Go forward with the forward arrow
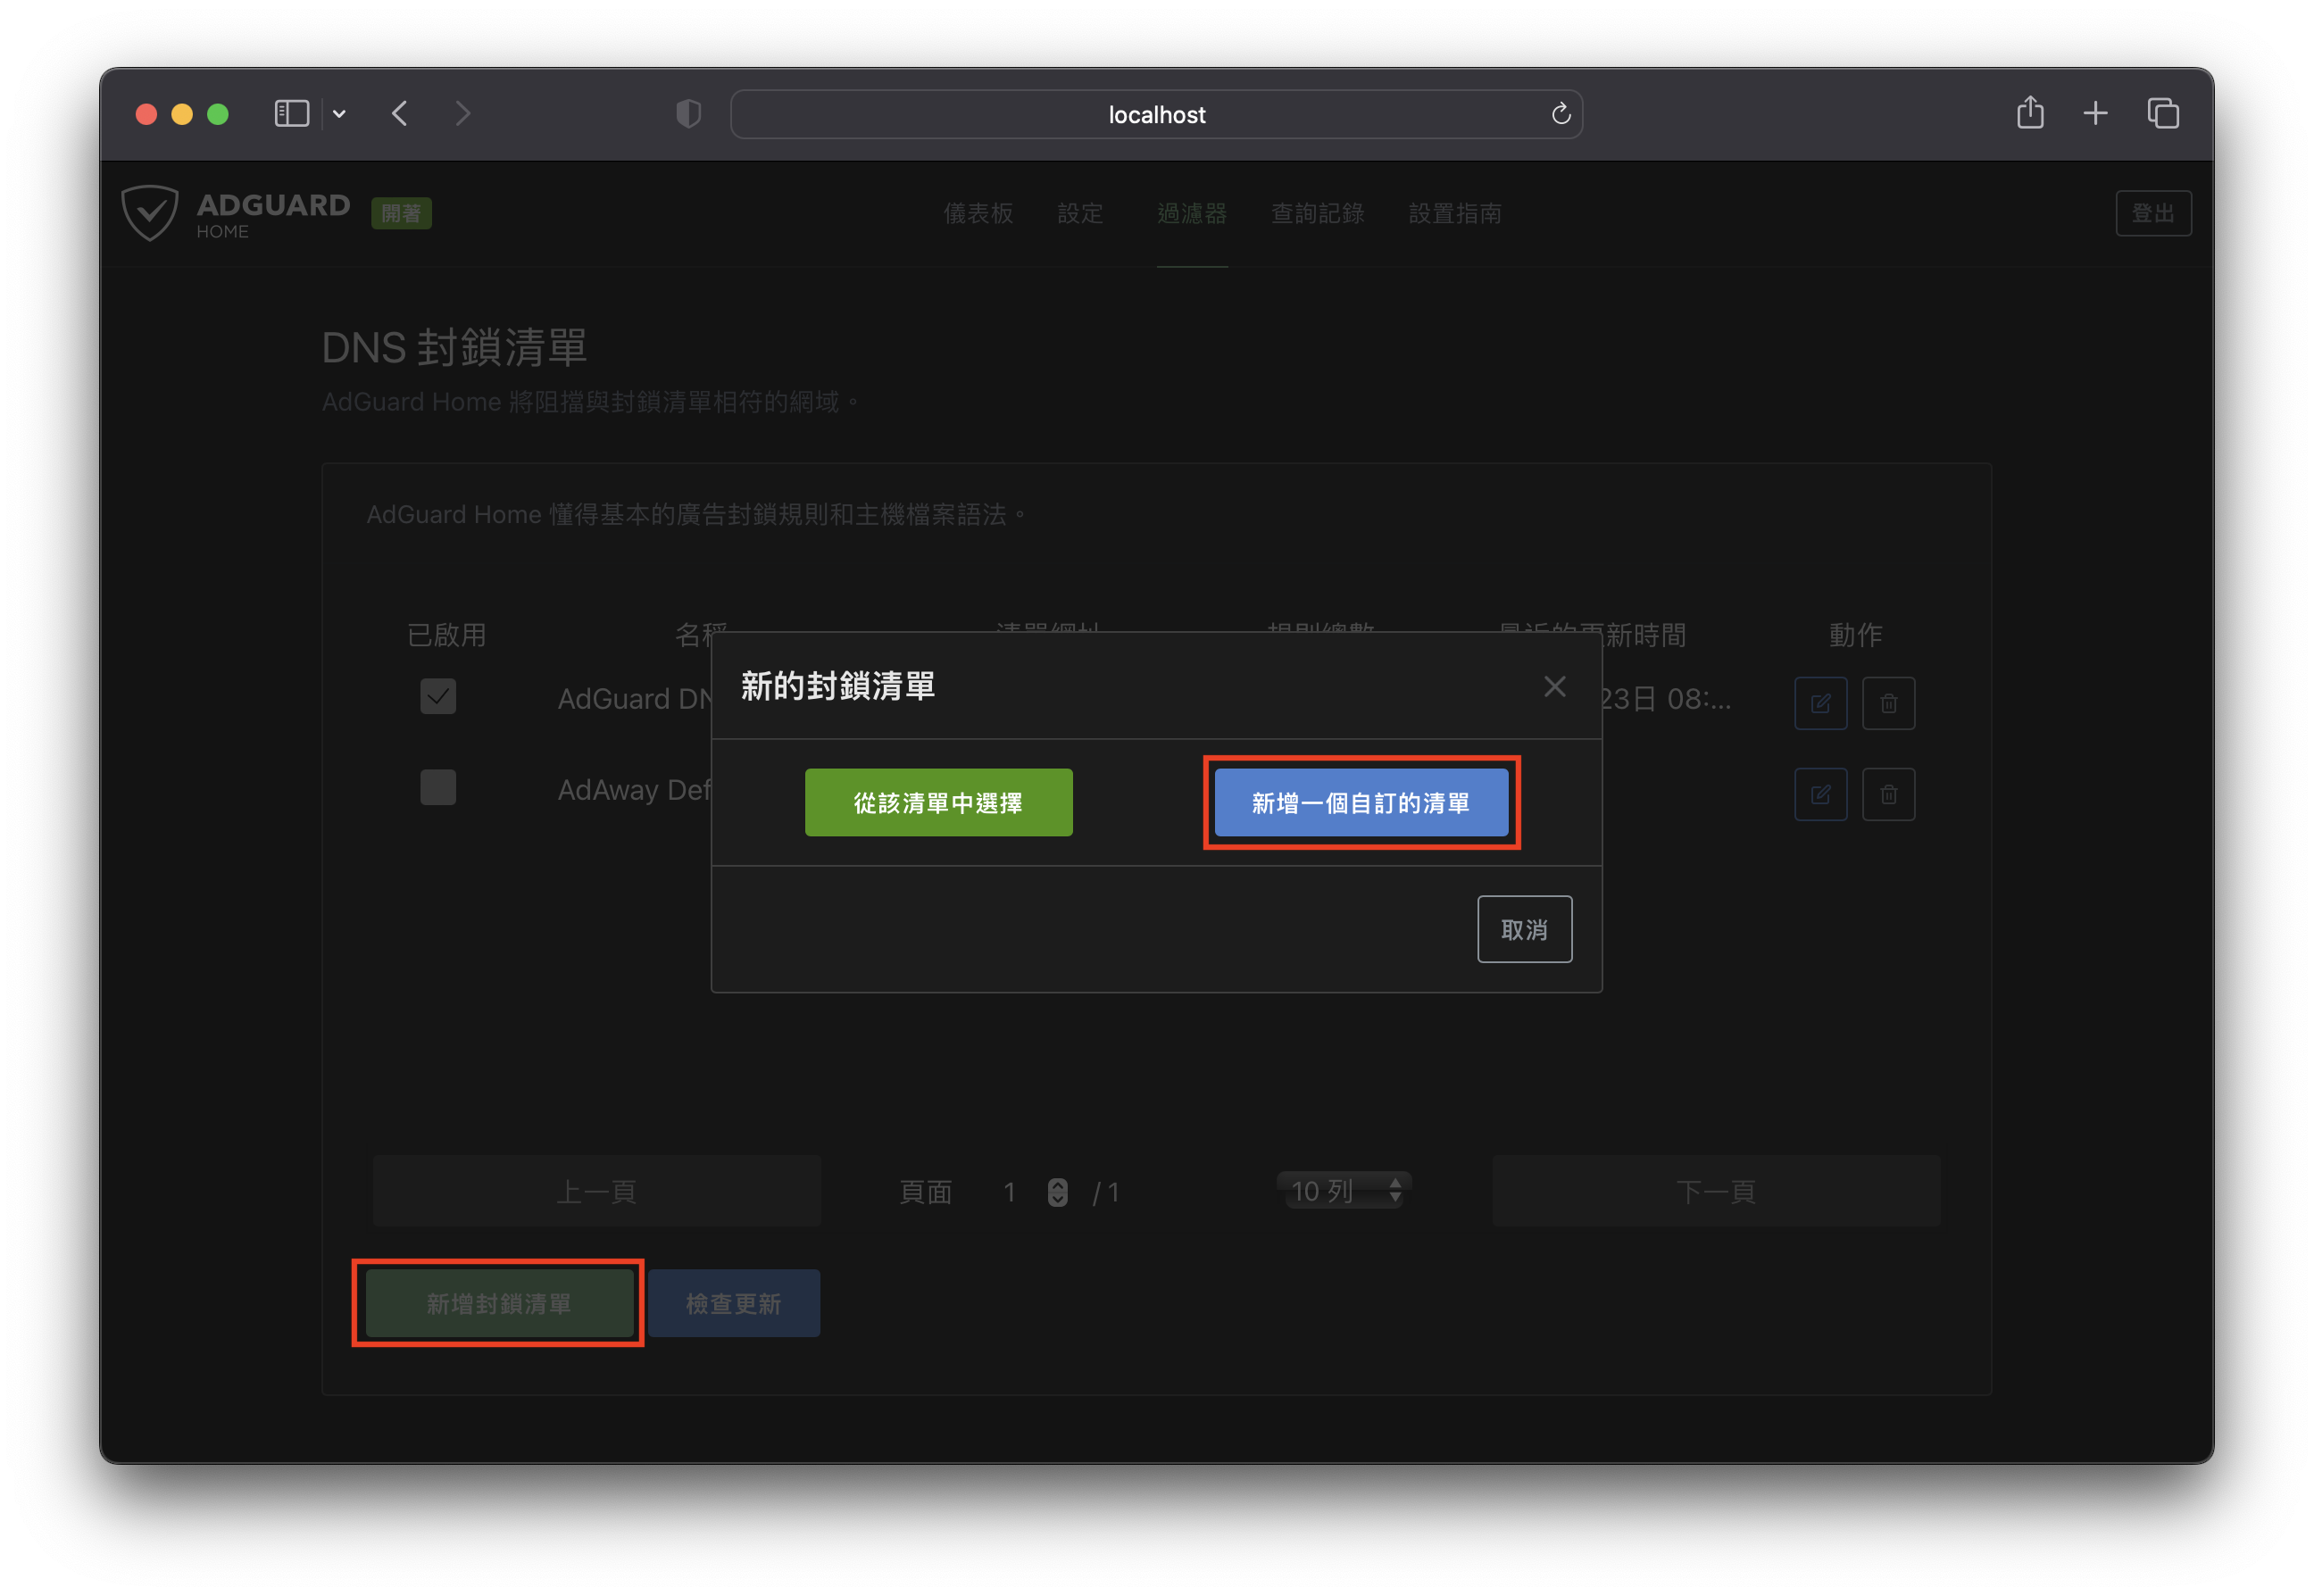This screenshot has height=1596, width=2314. coord(462,114)
